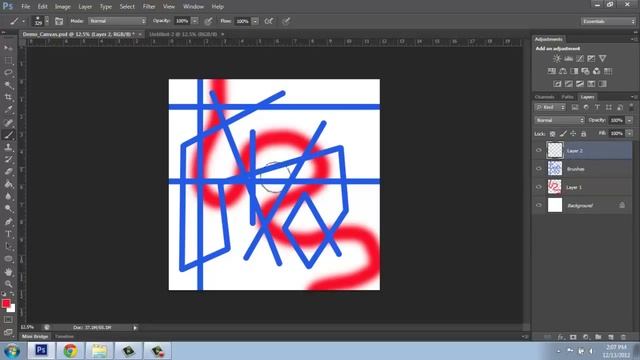
Task: Open Chrome from the taskbar
Action: (x=70, y=351)
